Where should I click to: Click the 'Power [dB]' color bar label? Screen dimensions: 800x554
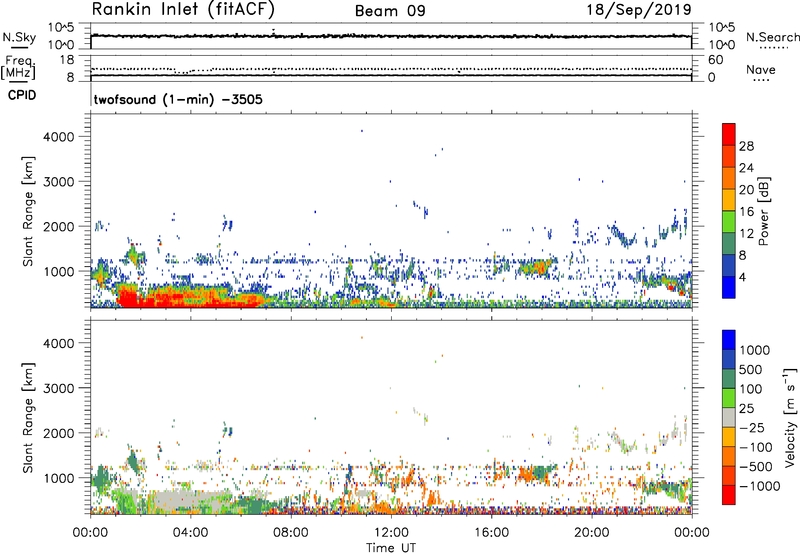[763, 211]
